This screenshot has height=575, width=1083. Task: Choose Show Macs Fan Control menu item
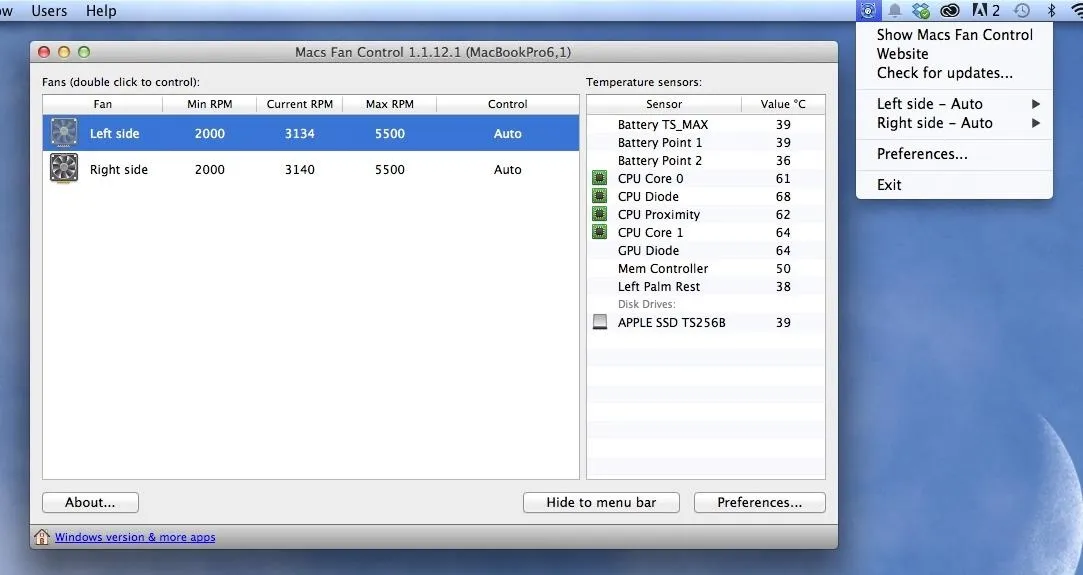point(955,35)
